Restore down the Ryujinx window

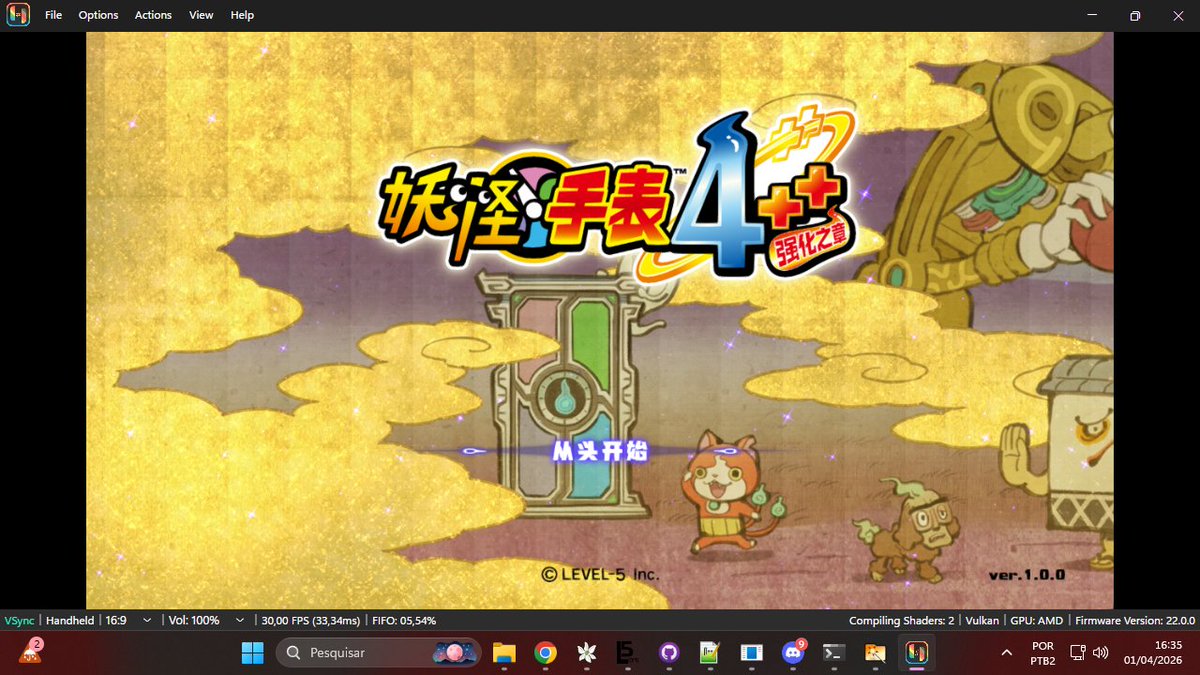[1135, 15]
